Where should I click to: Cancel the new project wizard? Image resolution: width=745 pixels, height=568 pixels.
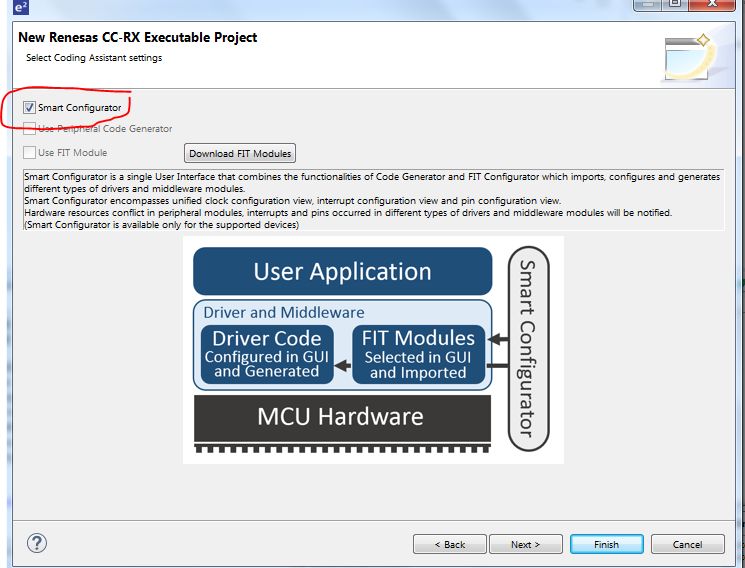[x=688, y=544]
